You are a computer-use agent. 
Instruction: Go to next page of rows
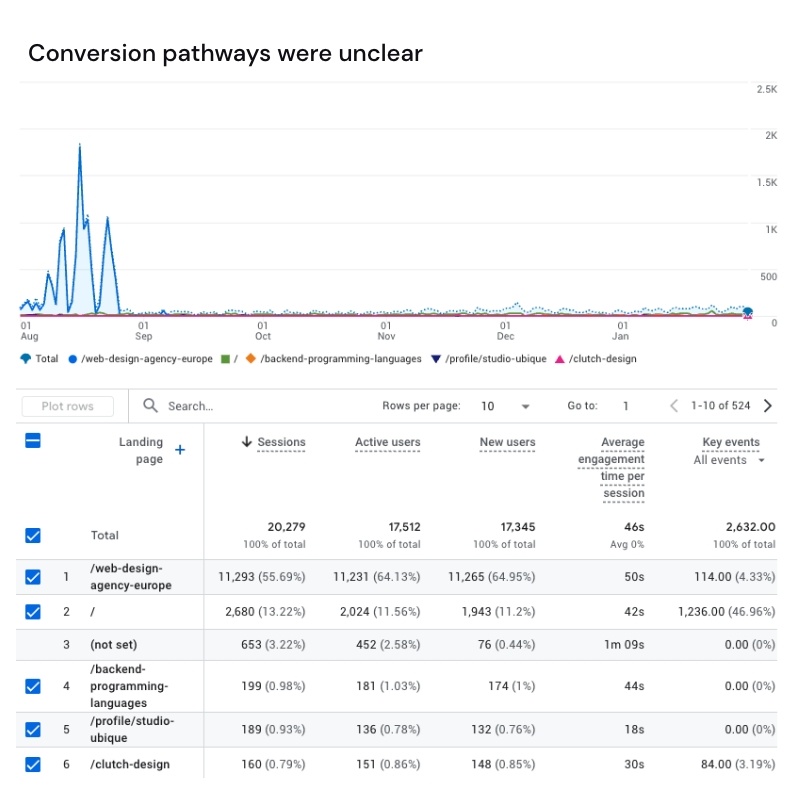pos(767,406)
